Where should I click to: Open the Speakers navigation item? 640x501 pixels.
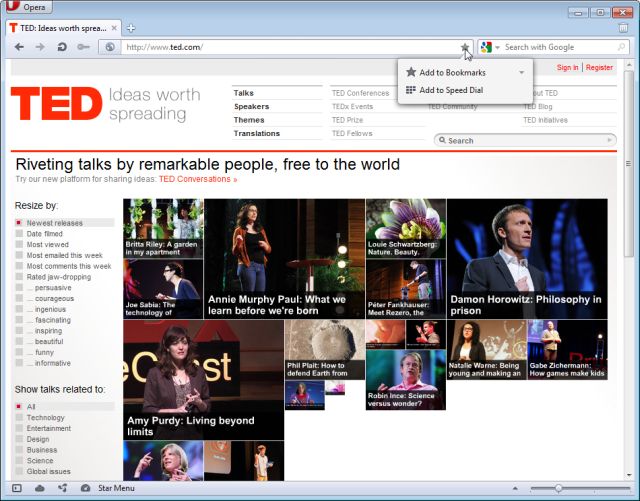pyautogui.click(x=251, y=106)
